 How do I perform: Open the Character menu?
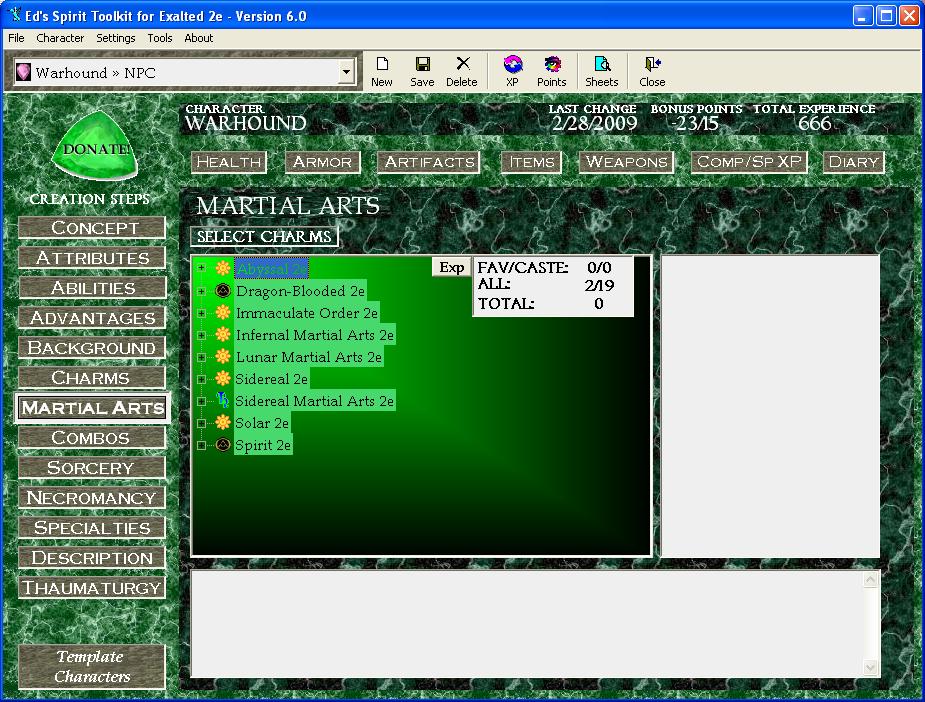point(60,38)
